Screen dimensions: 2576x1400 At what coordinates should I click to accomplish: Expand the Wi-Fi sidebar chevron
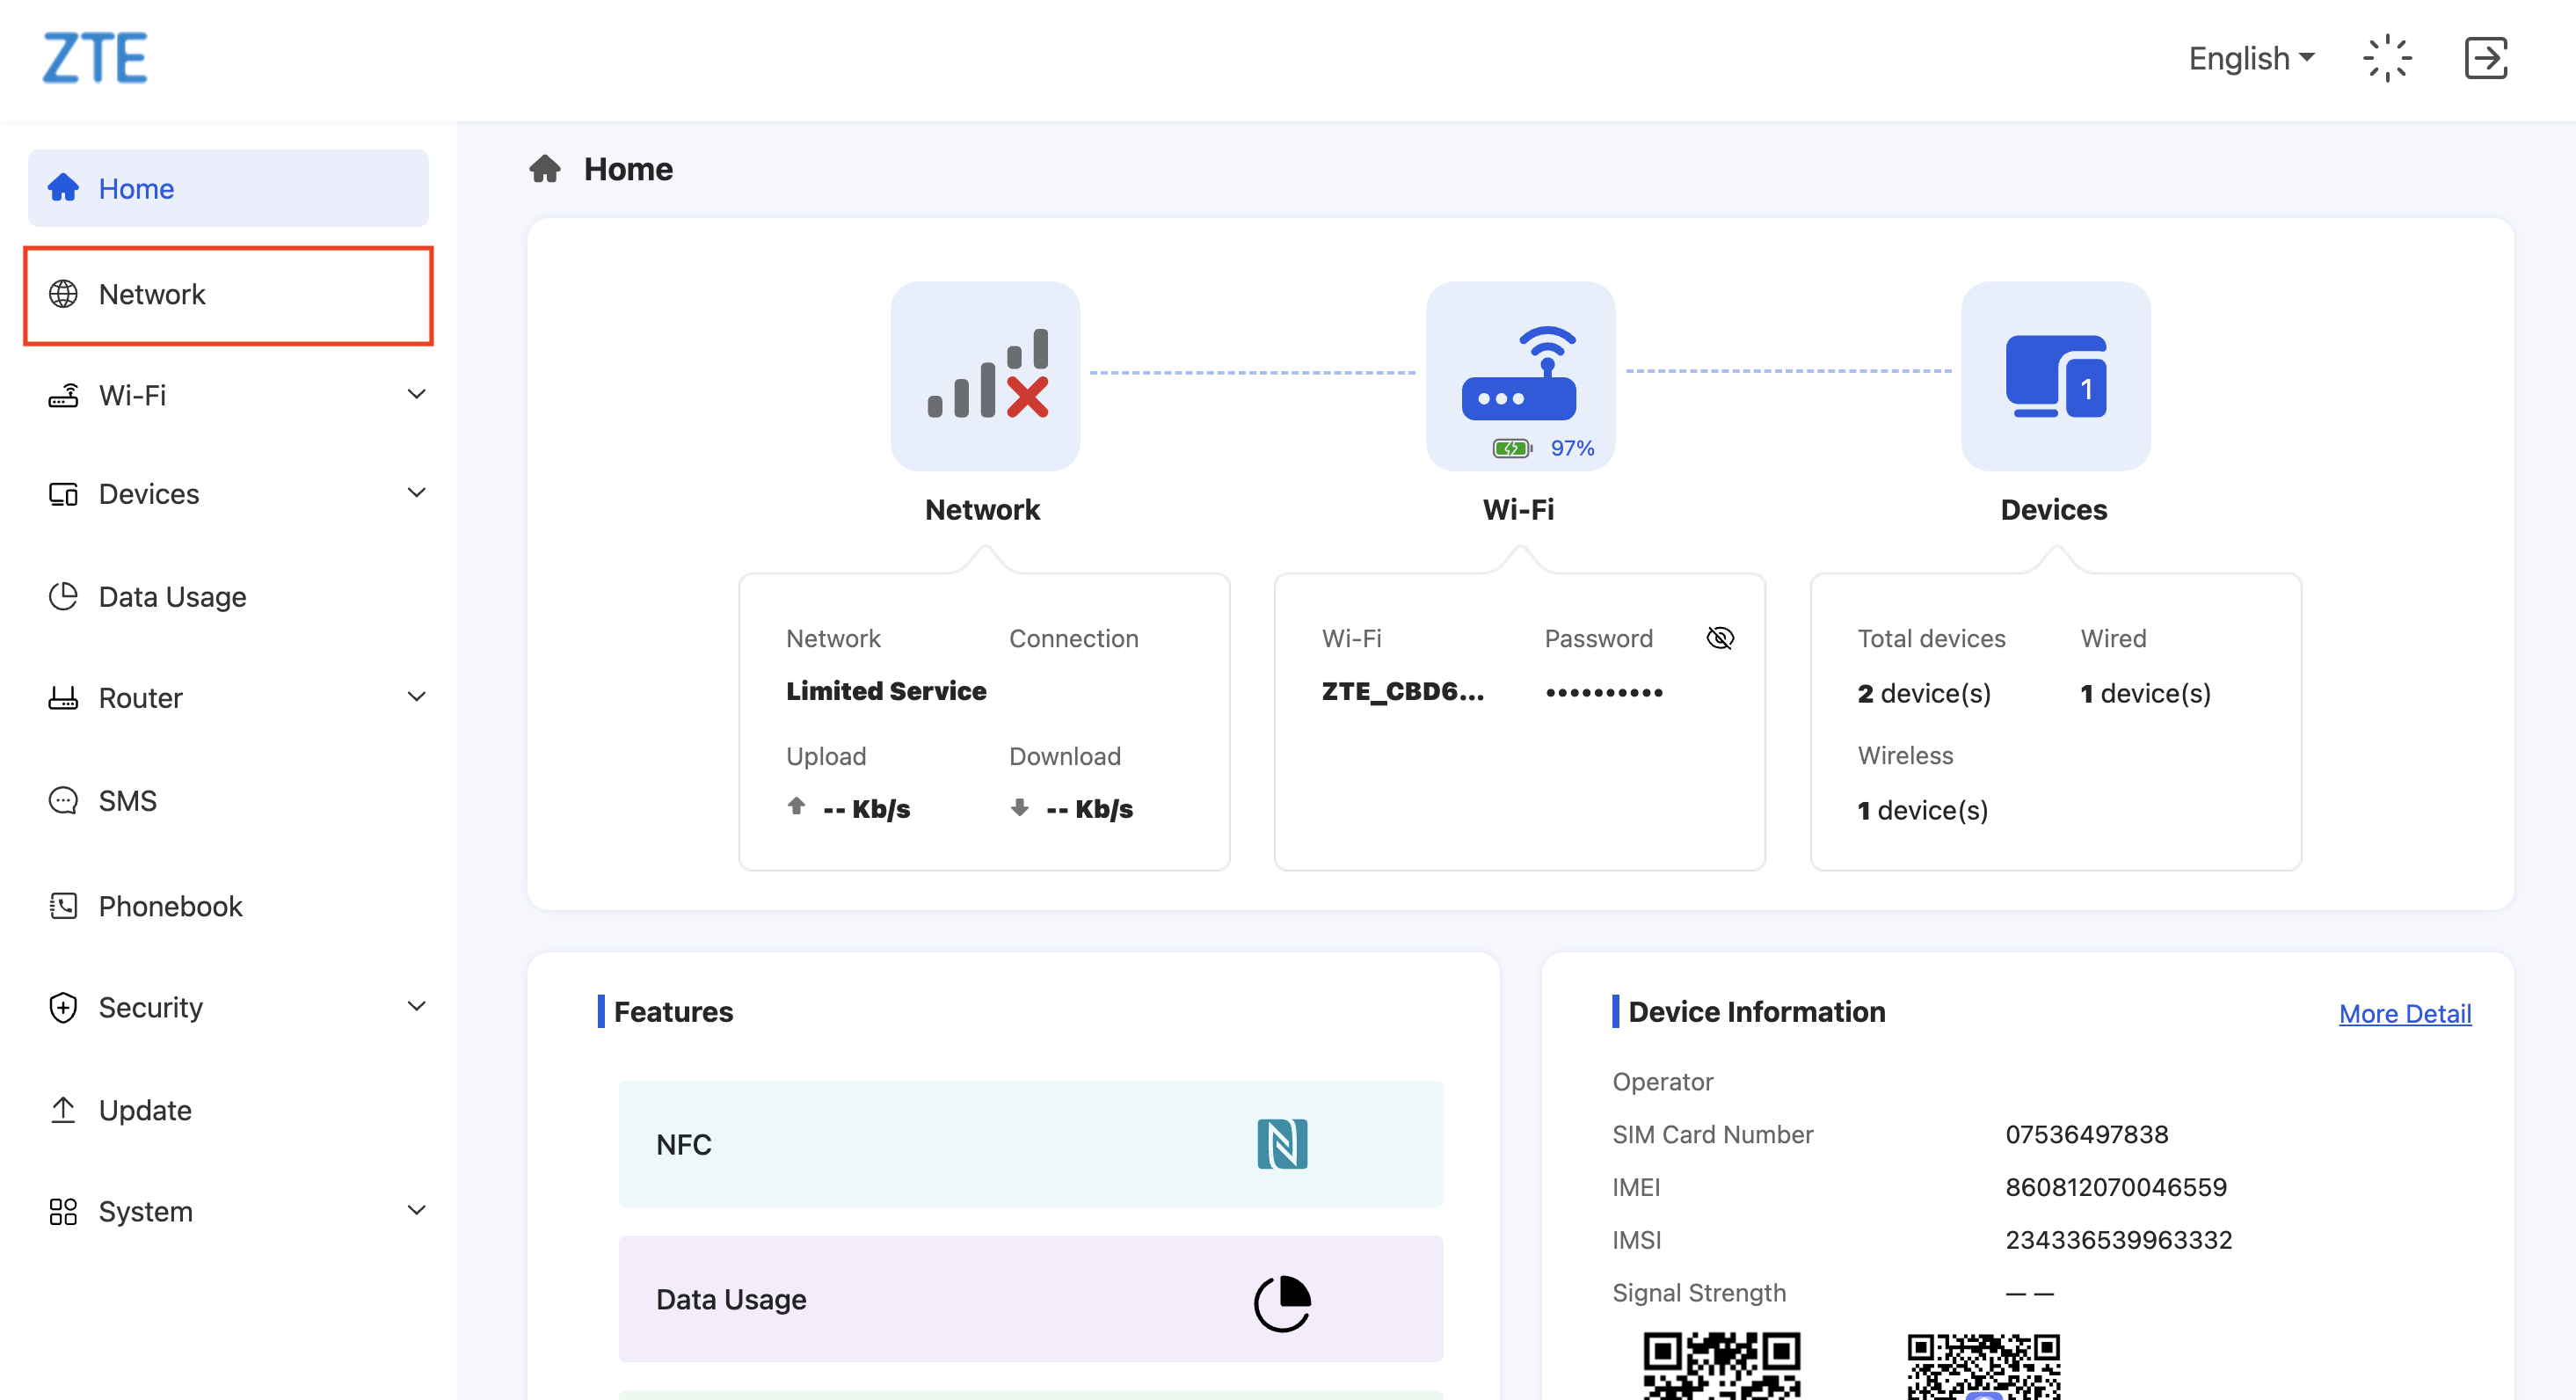[x=417, y=394]
